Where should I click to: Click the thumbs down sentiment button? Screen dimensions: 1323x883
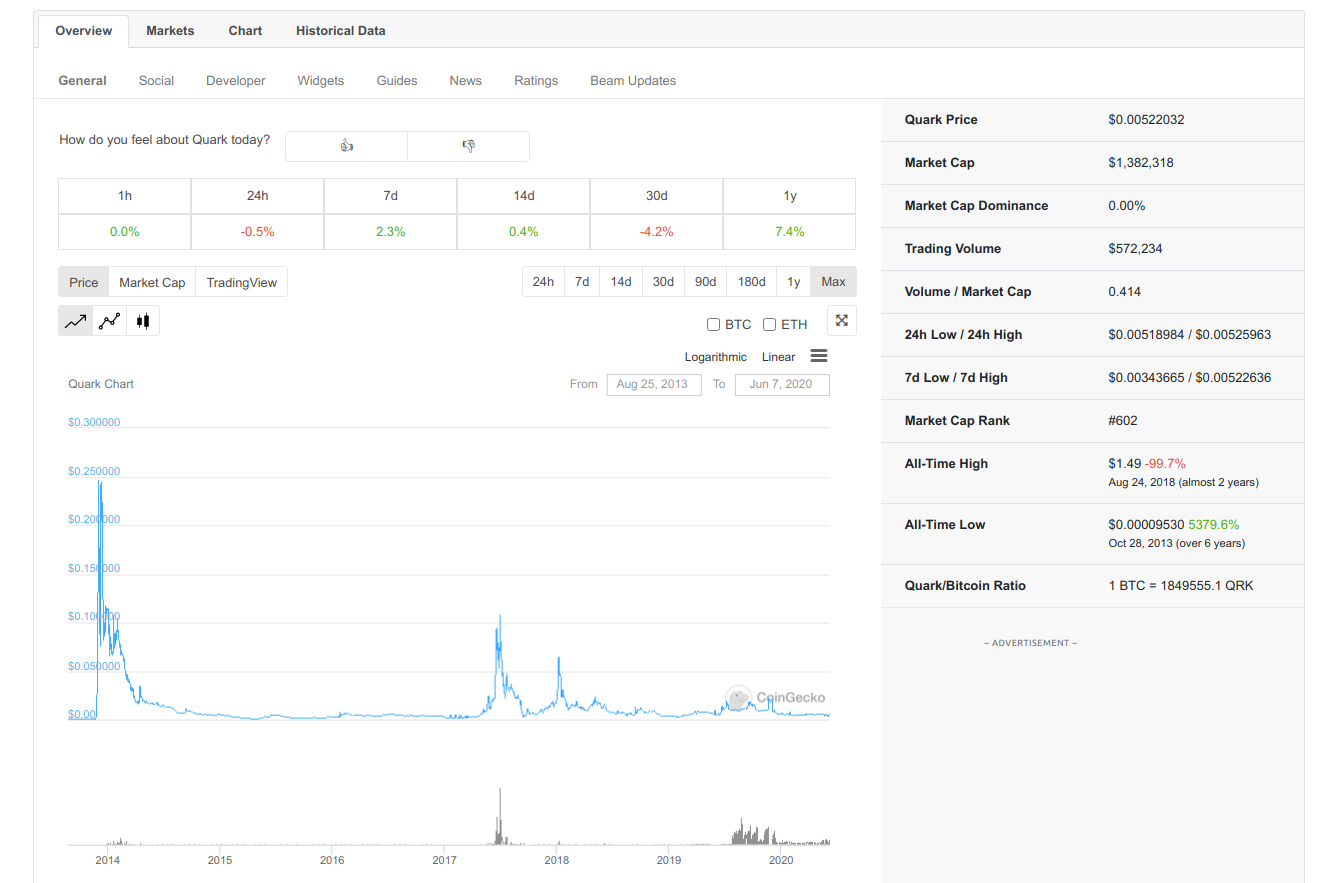coord(468,146)
